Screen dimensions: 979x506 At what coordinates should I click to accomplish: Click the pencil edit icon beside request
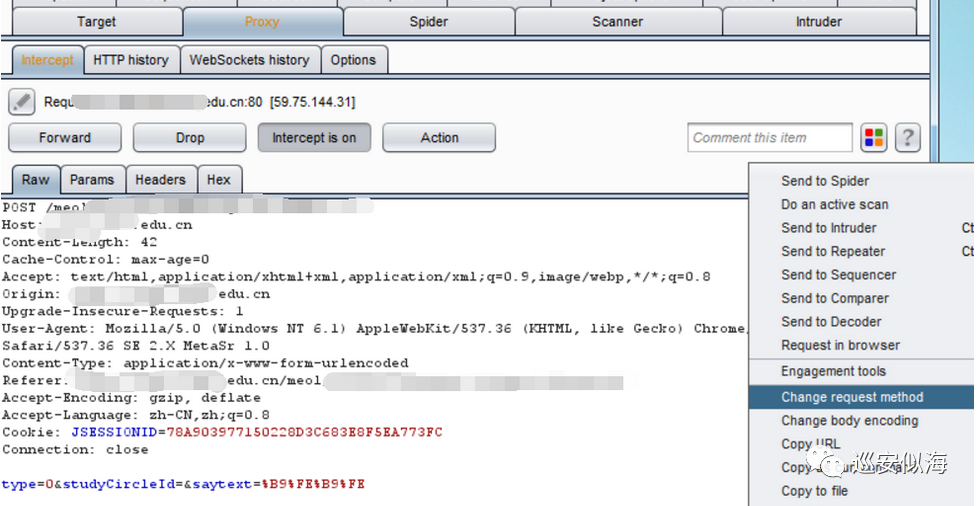tap(22, 101)
